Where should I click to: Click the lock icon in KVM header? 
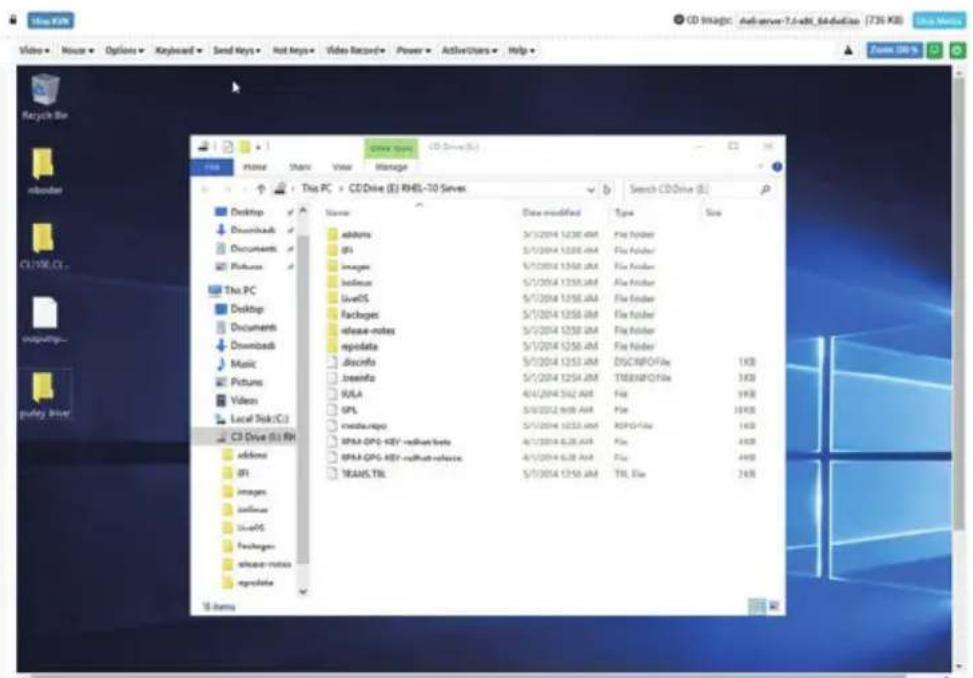pyautogui.click(x=13, y=20)
